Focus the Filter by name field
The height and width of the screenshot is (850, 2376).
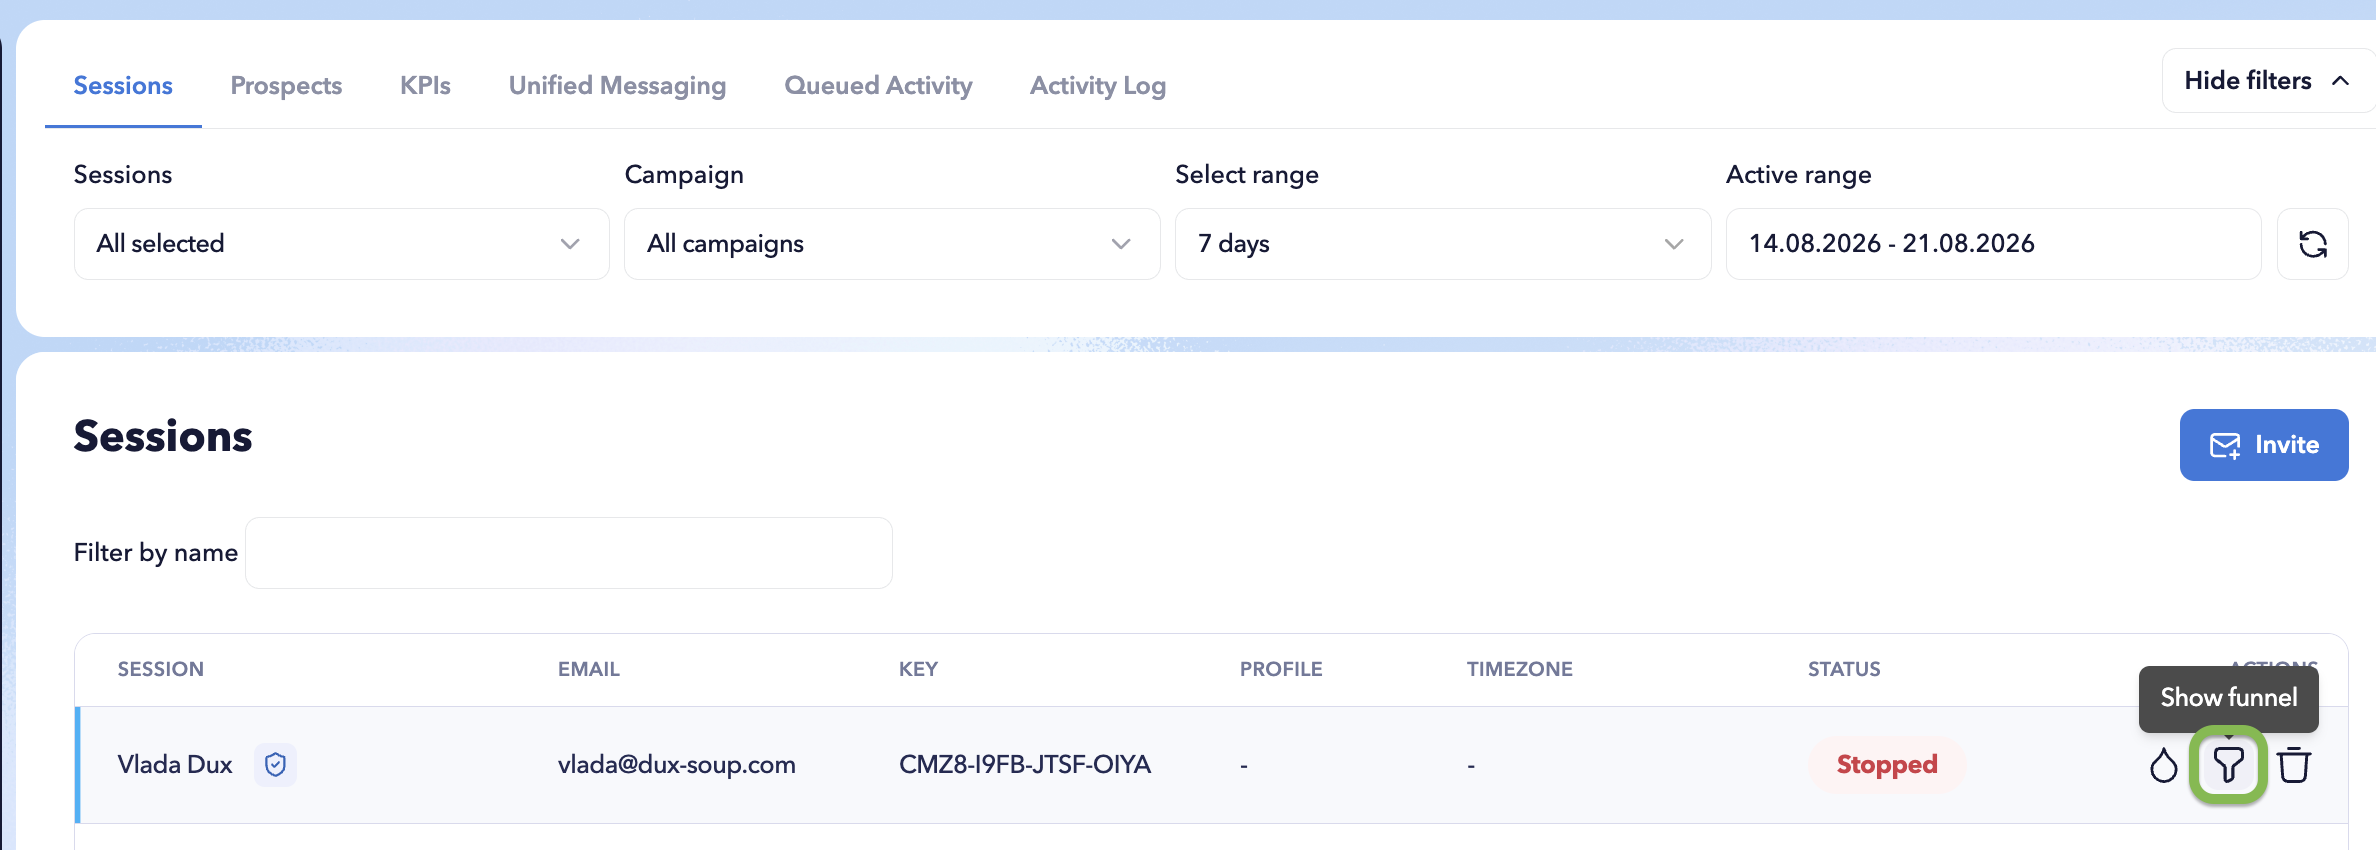coord(569,553)
